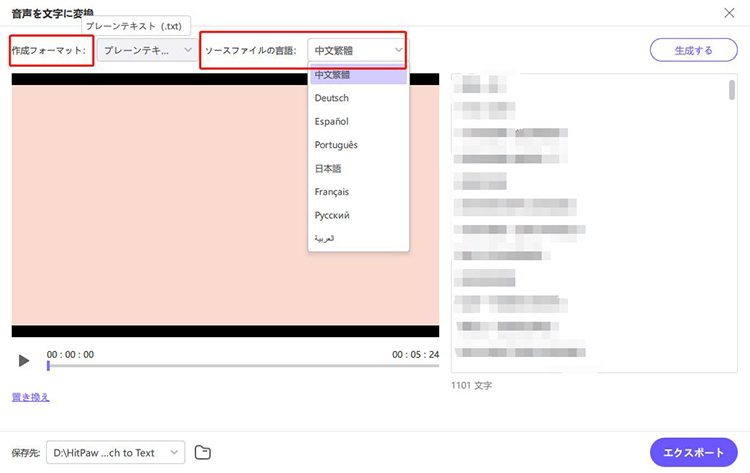Click the エクスポート export button
Screen dimensions: 750x473
[x=693, y=452]
